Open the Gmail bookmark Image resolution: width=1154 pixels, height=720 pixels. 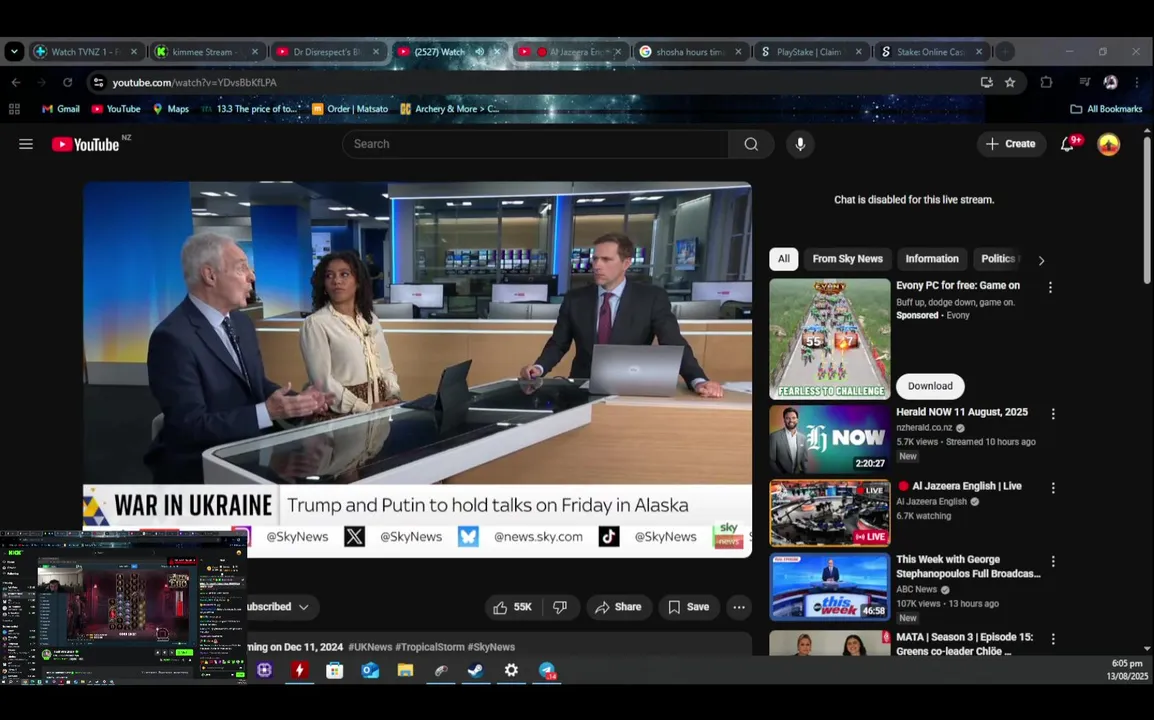pos(60,109)
